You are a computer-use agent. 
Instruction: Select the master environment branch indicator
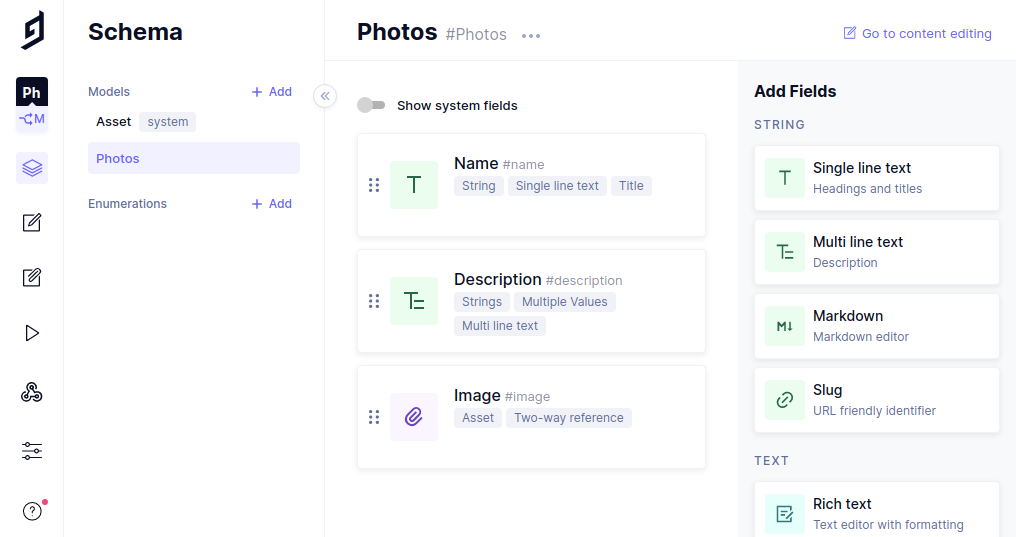(x=32, y=119)
